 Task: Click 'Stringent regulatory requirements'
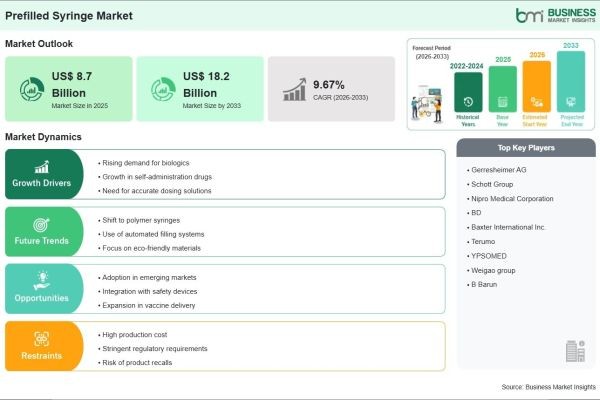click(155, 349)
